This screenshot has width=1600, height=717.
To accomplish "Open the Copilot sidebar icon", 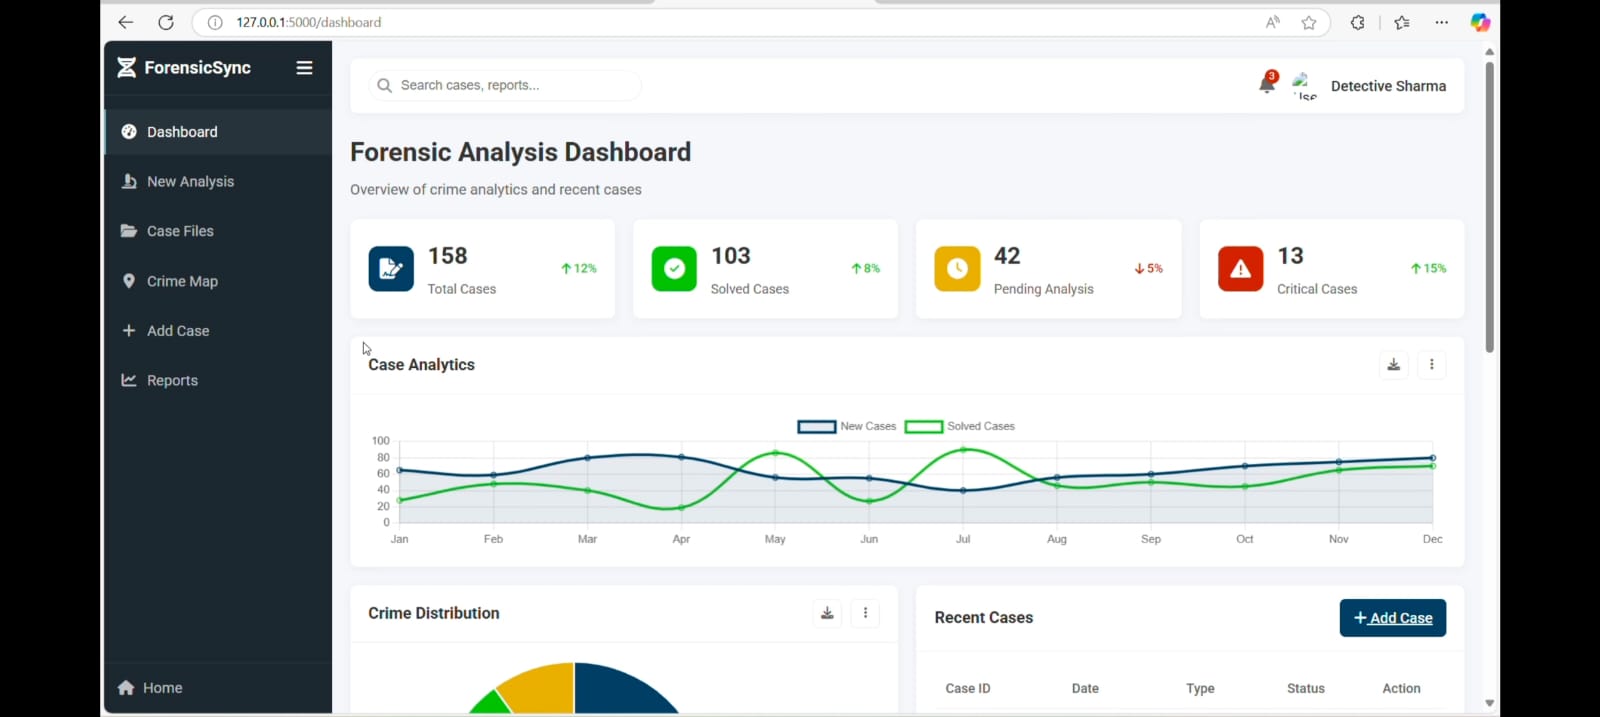I will click(x=1480, y=22).
